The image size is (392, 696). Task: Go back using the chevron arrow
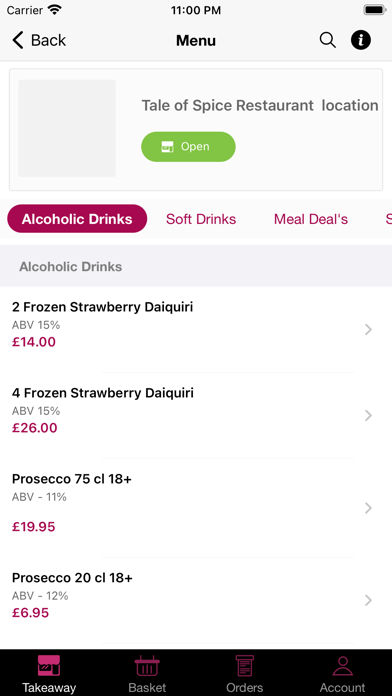point(18,40)
